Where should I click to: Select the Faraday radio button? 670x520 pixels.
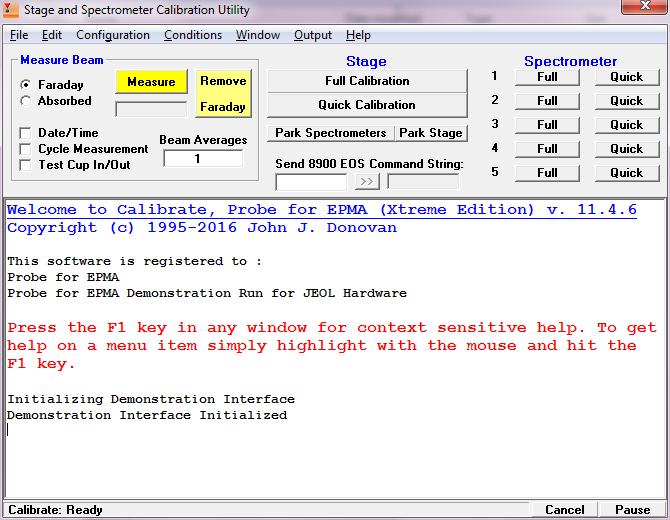point(26,85)
